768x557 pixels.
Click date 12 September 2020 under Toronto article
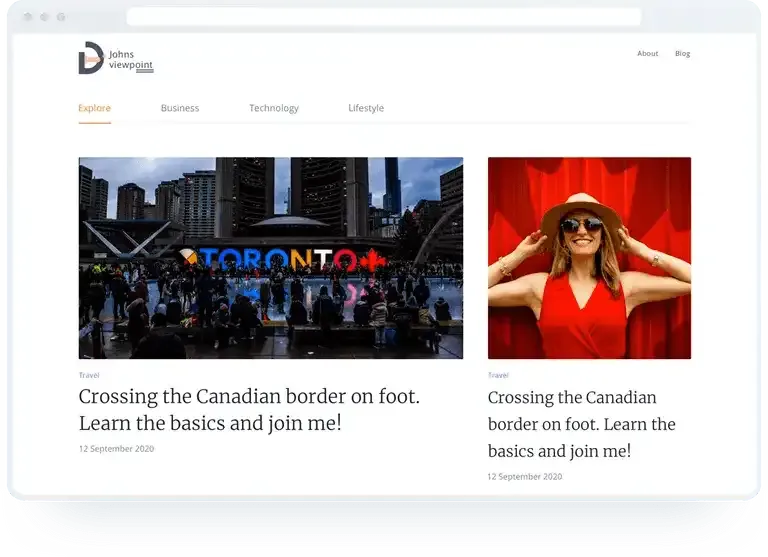click(x=117, y=449)
